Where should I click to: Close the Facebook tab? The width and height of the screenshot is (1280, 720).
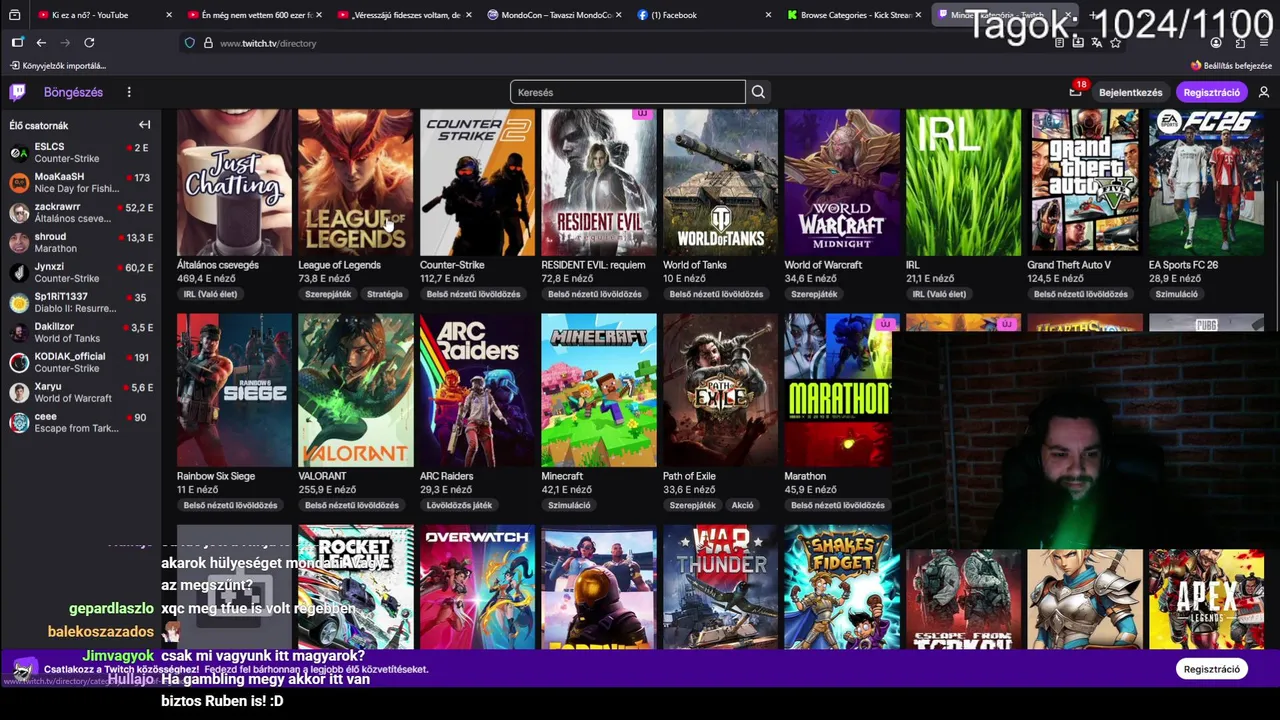[x=768, y=15]
